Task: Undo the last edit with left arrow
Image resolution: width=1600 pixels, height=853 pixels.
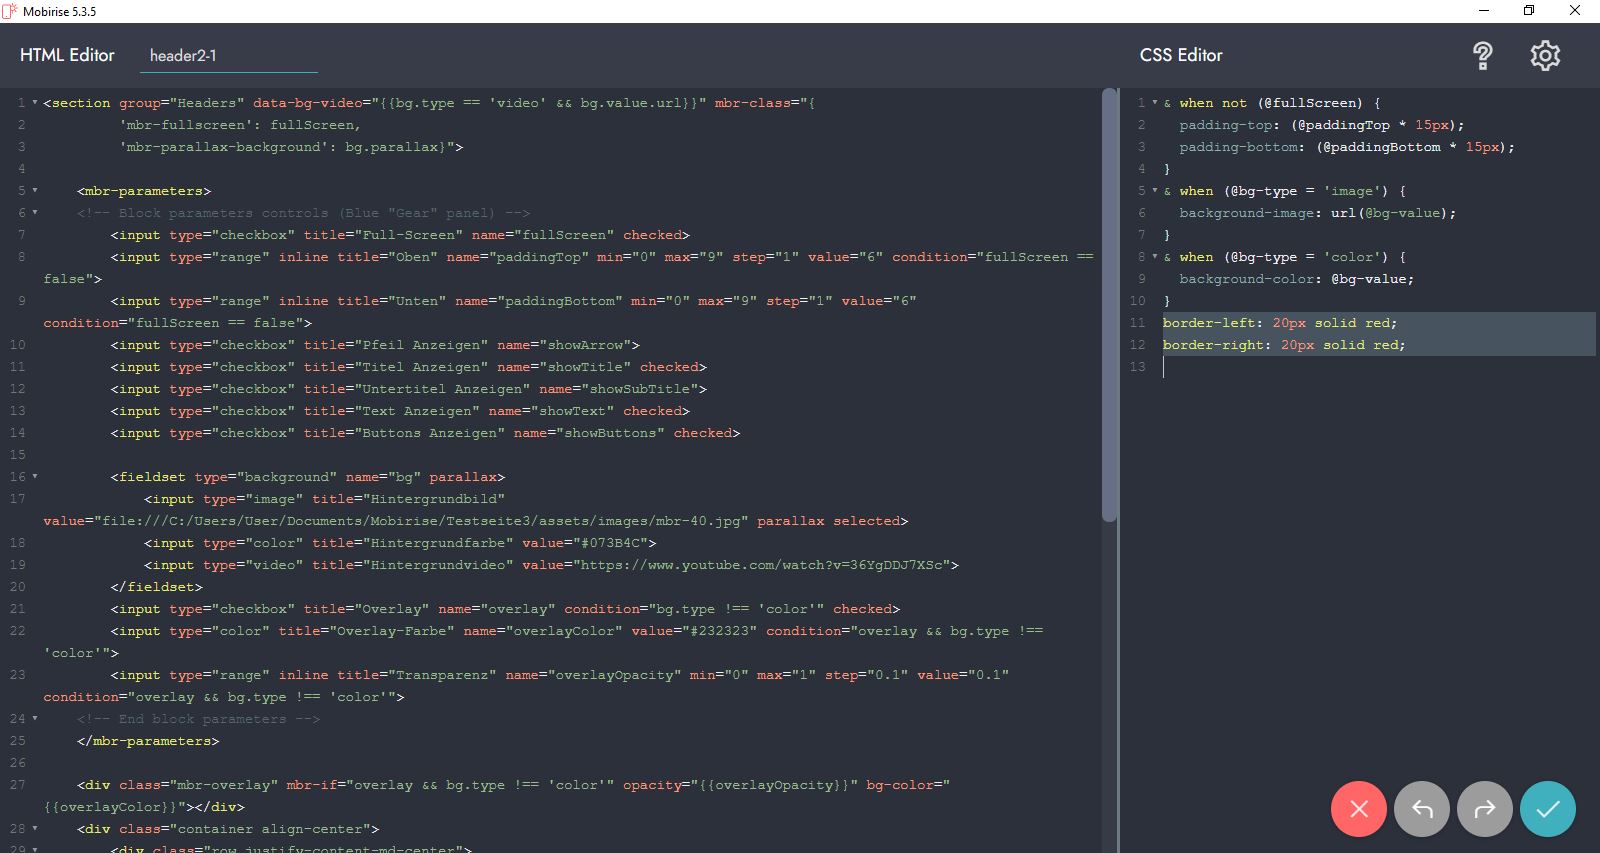Action: [1421, 809]
